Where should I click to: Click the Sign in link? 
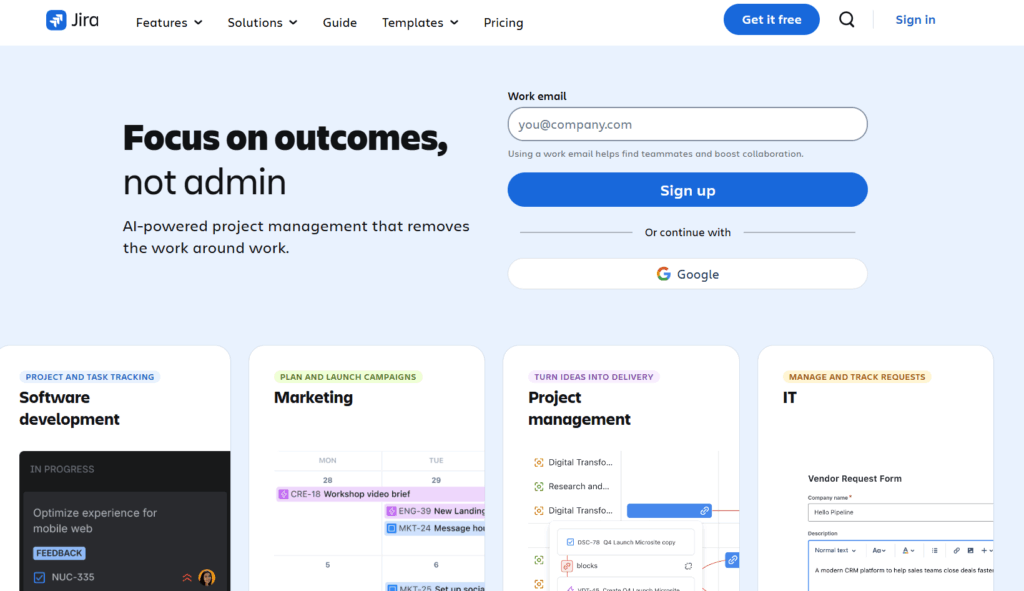[915, 20]
